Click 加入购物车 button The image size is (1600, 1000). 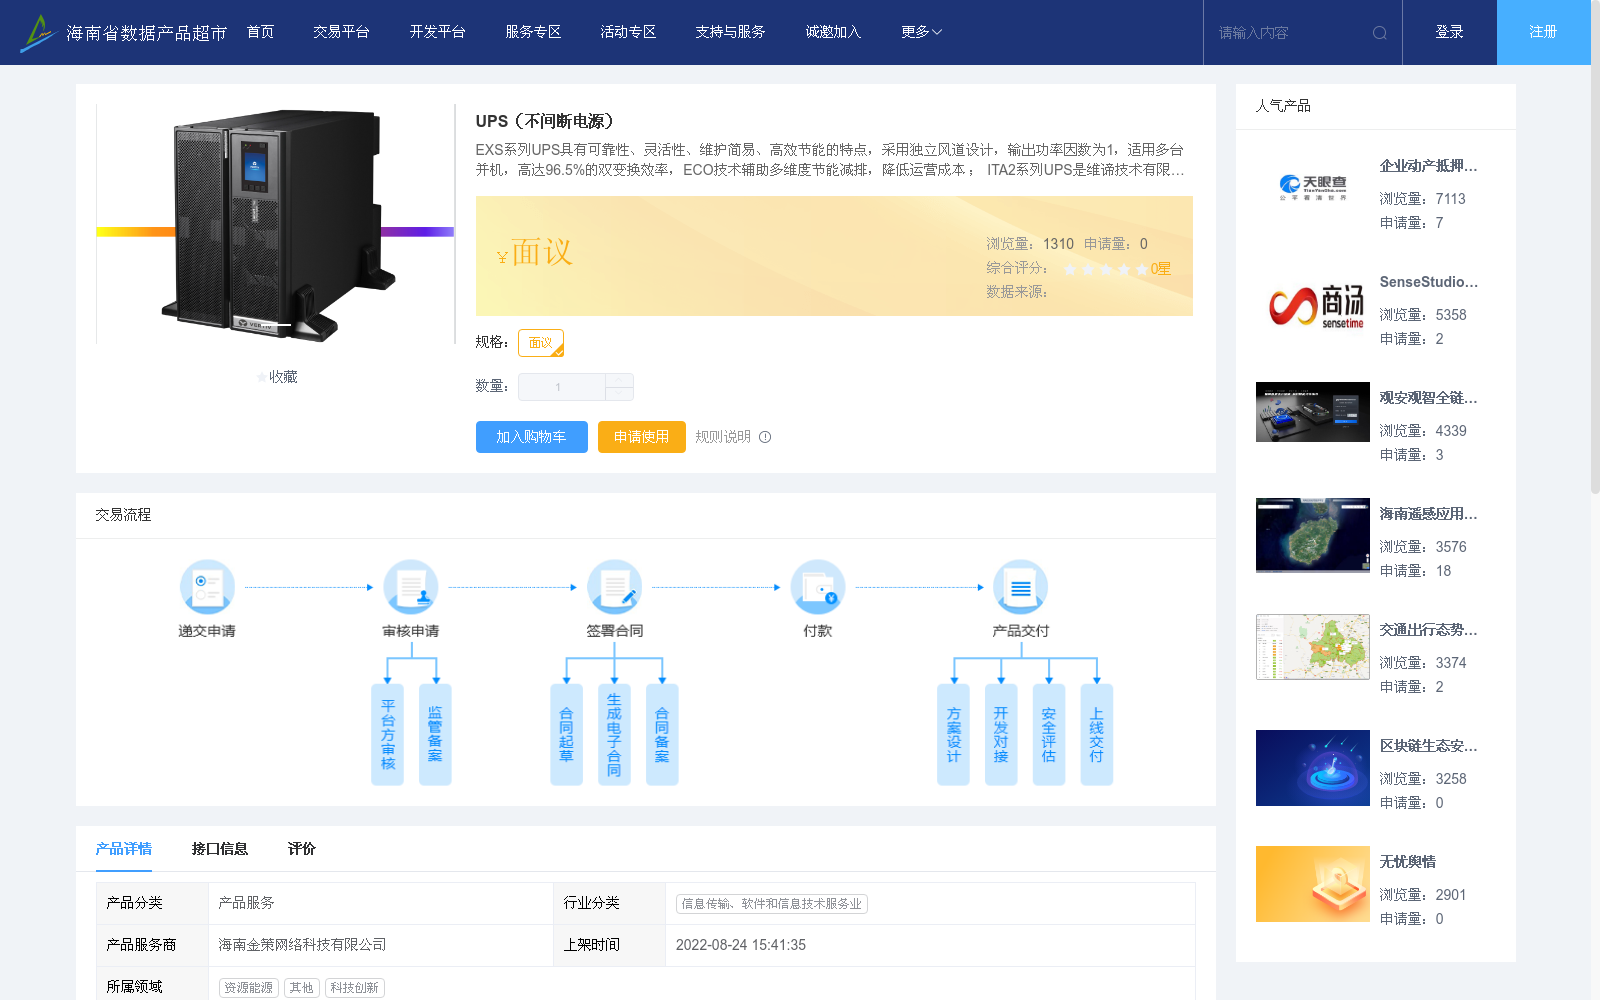click(532, 437)
